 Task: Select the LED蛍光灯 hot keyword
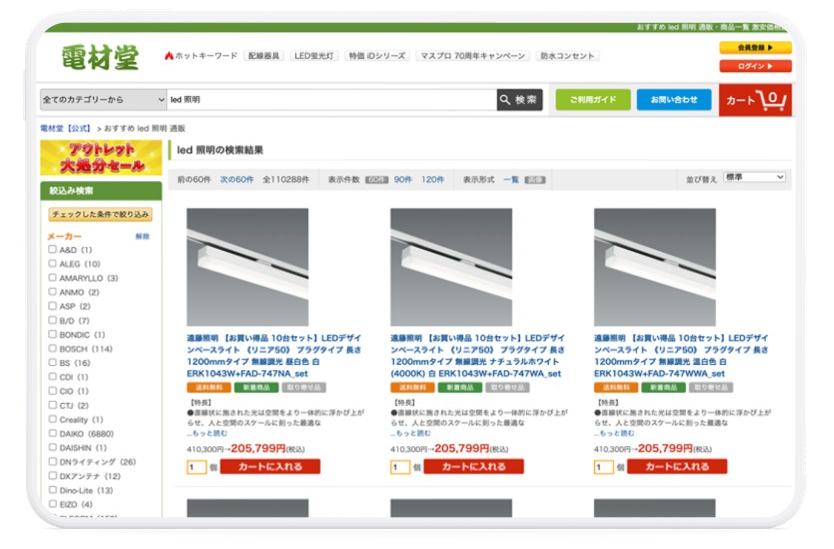click(x=314, y=56)
